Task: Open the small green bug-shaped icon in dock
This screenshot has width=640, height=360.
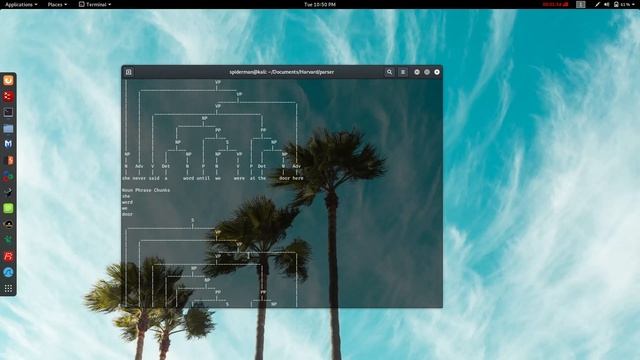Action: point(8,240)
